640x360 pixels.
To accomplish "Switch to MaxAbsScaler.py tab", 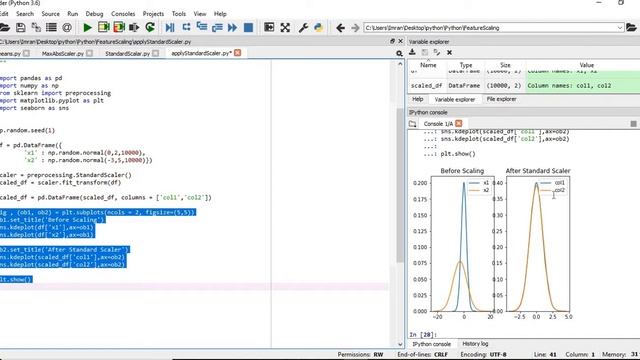I will (62, 53).
